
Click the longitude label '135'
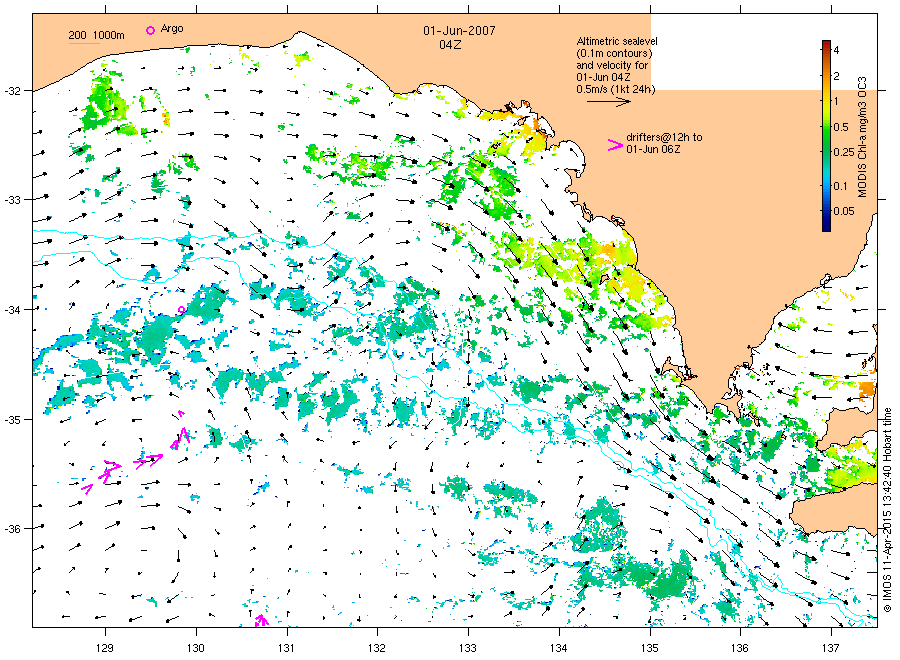coord(650,648)
